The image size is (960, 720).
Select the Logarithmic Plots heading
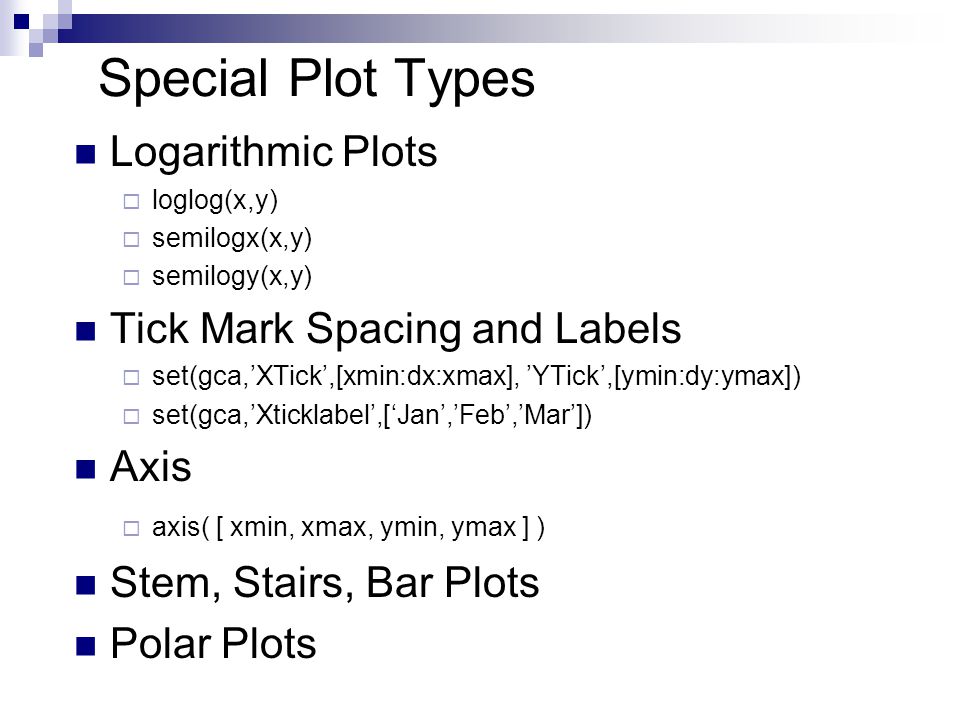(273, 153)
